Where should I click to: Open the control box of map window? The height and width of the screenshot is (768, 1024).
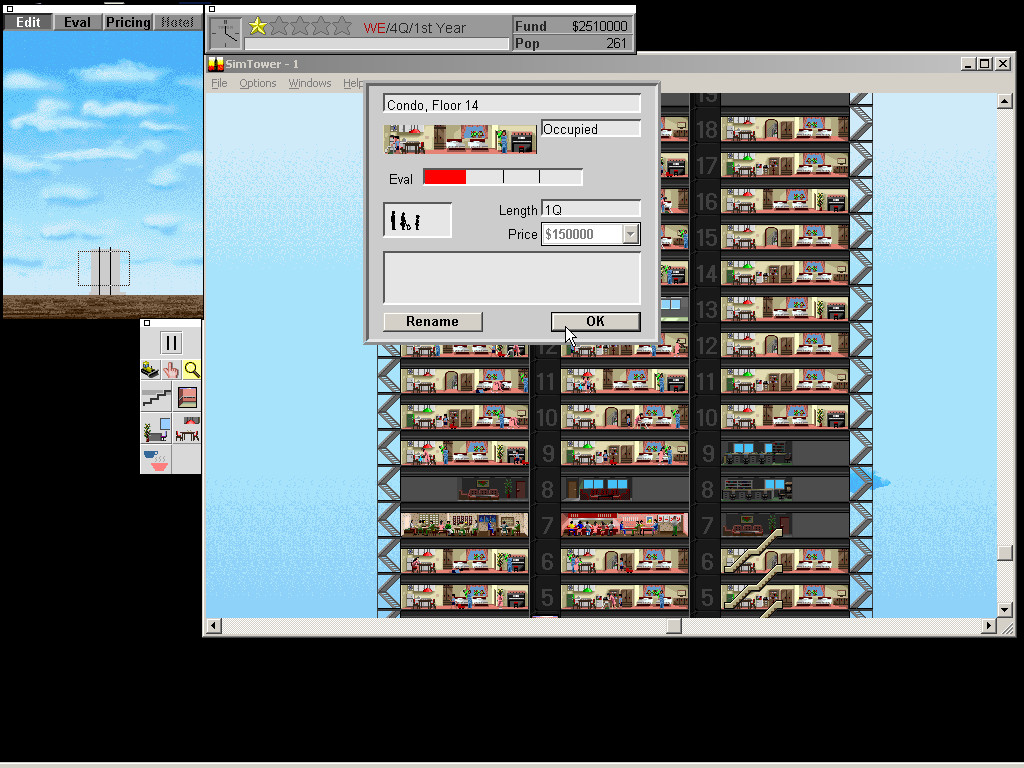pyautogui.click(x=9, y=9)
